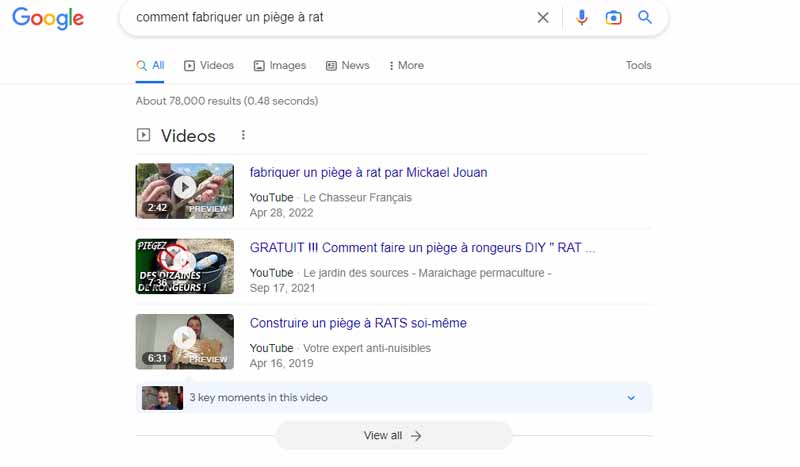The image size is (800, 467).
Task: Open 'Construire un piège à RATS soi-même' link
Action: [x=358, y=323]
